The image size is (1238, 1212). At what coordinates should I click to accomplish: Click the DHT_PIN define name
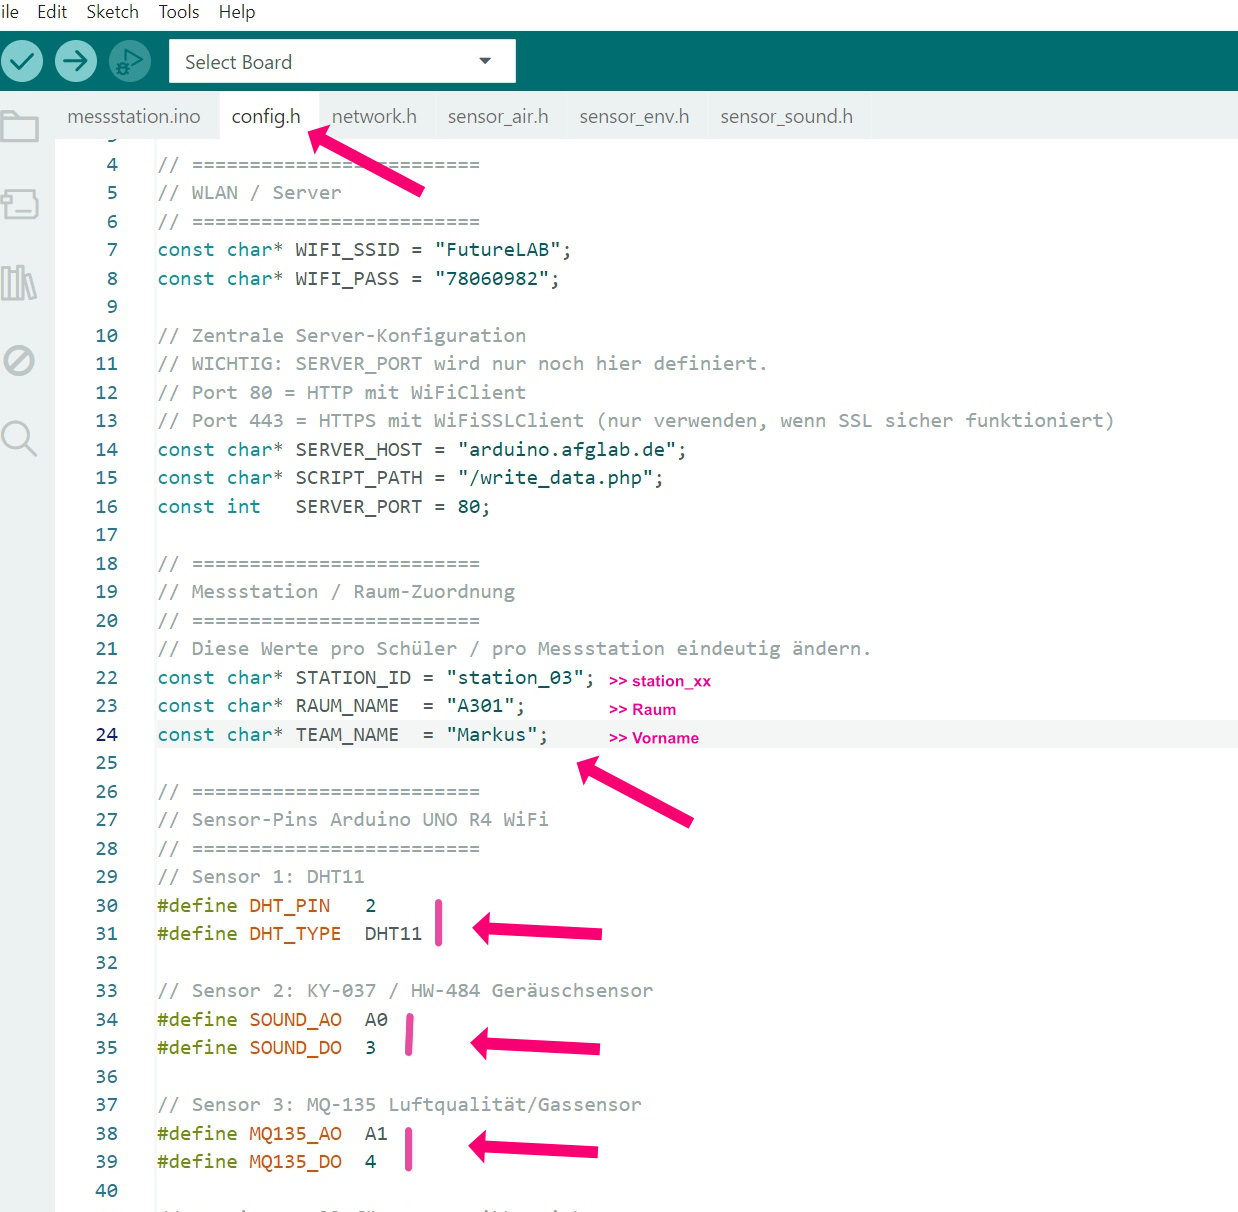tap(289, 906)
